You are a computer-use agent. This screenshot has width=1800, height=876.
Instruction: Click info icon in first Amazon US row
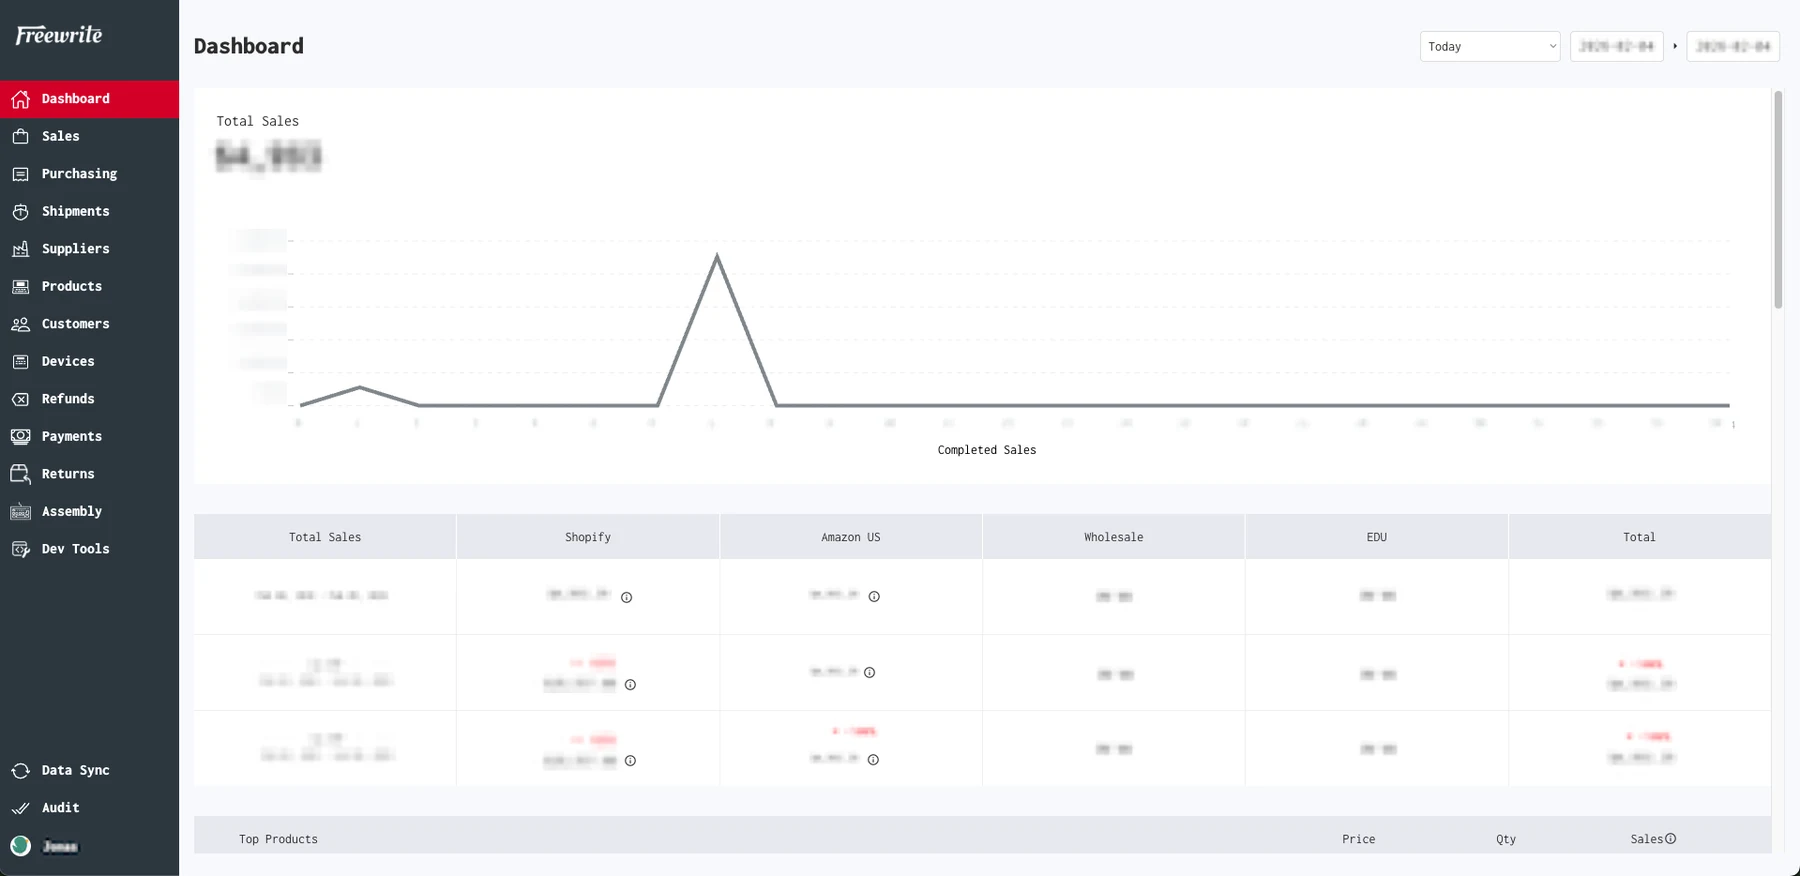874,596
